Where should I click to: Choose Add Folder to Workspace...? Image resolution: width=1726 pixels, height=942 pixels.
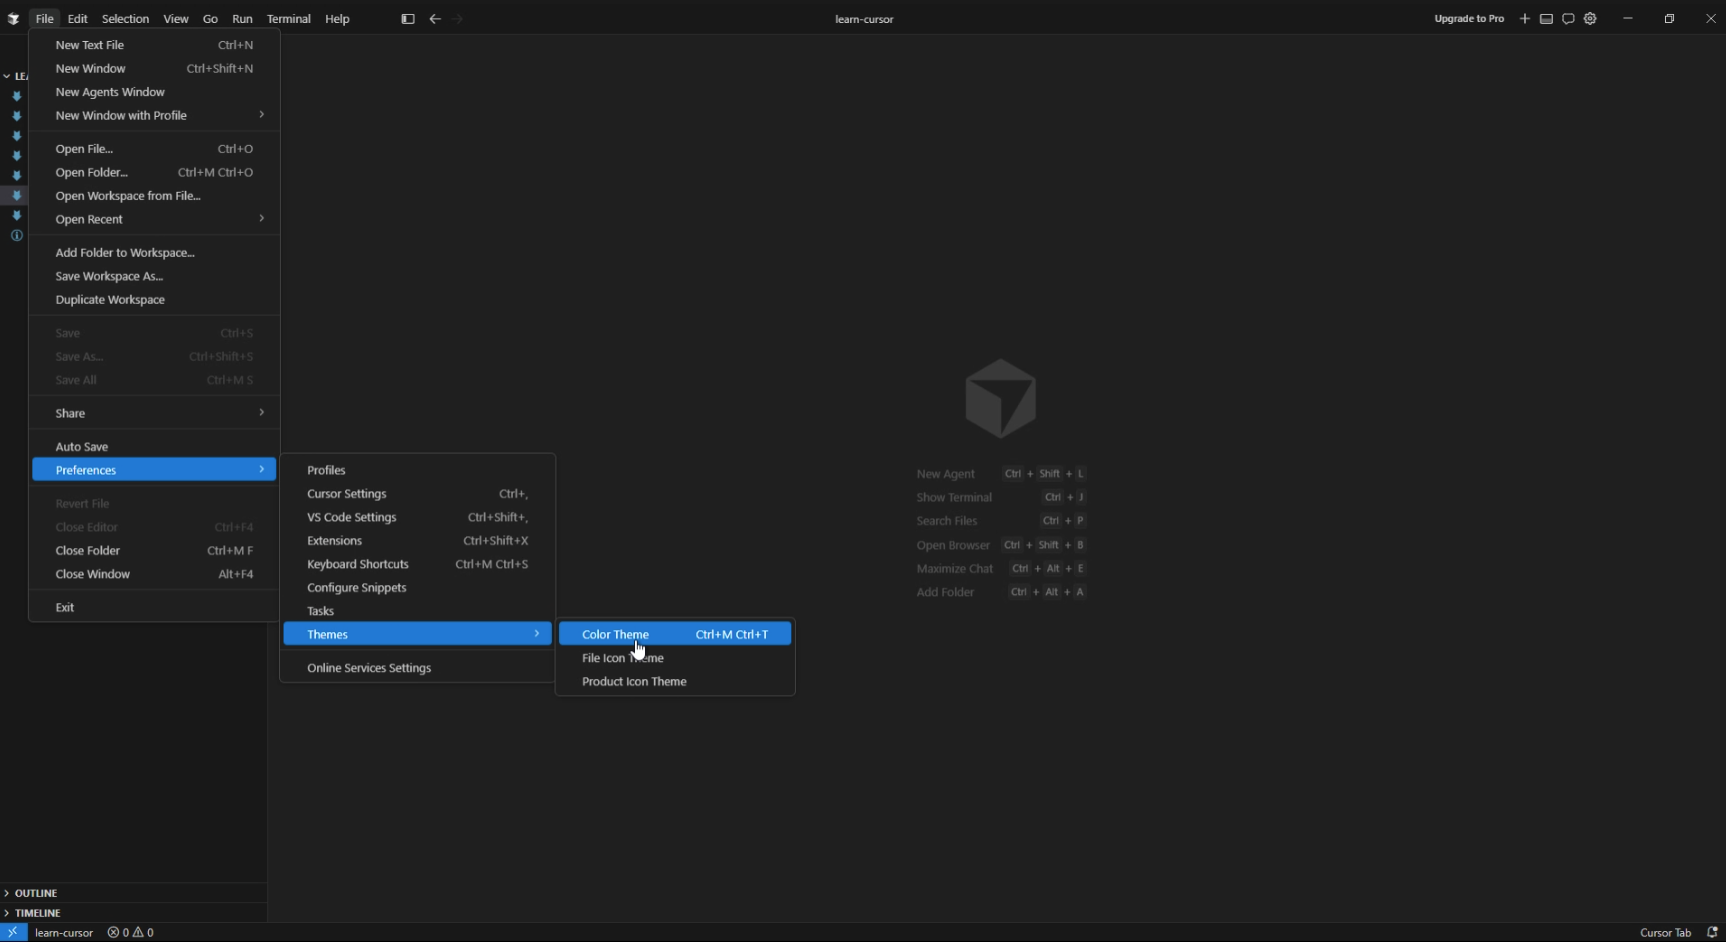tap(154, 253)
